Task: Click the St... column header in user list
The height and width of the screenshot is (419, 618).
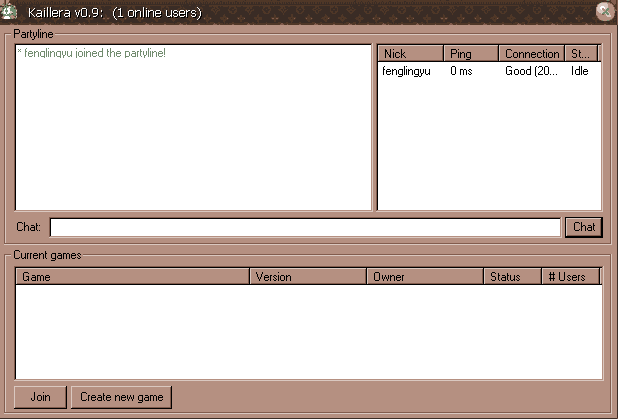Action: pyautogui.click(x=581, y=54)
